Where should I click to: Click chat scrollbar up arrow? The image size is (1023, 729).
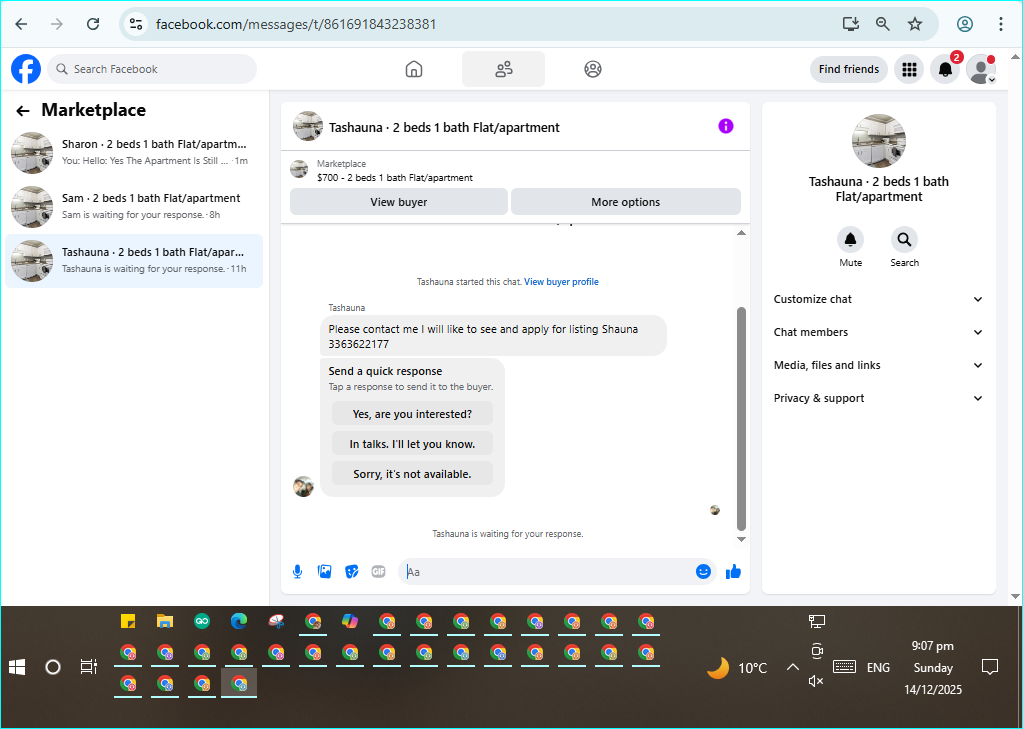pos(741,233)
